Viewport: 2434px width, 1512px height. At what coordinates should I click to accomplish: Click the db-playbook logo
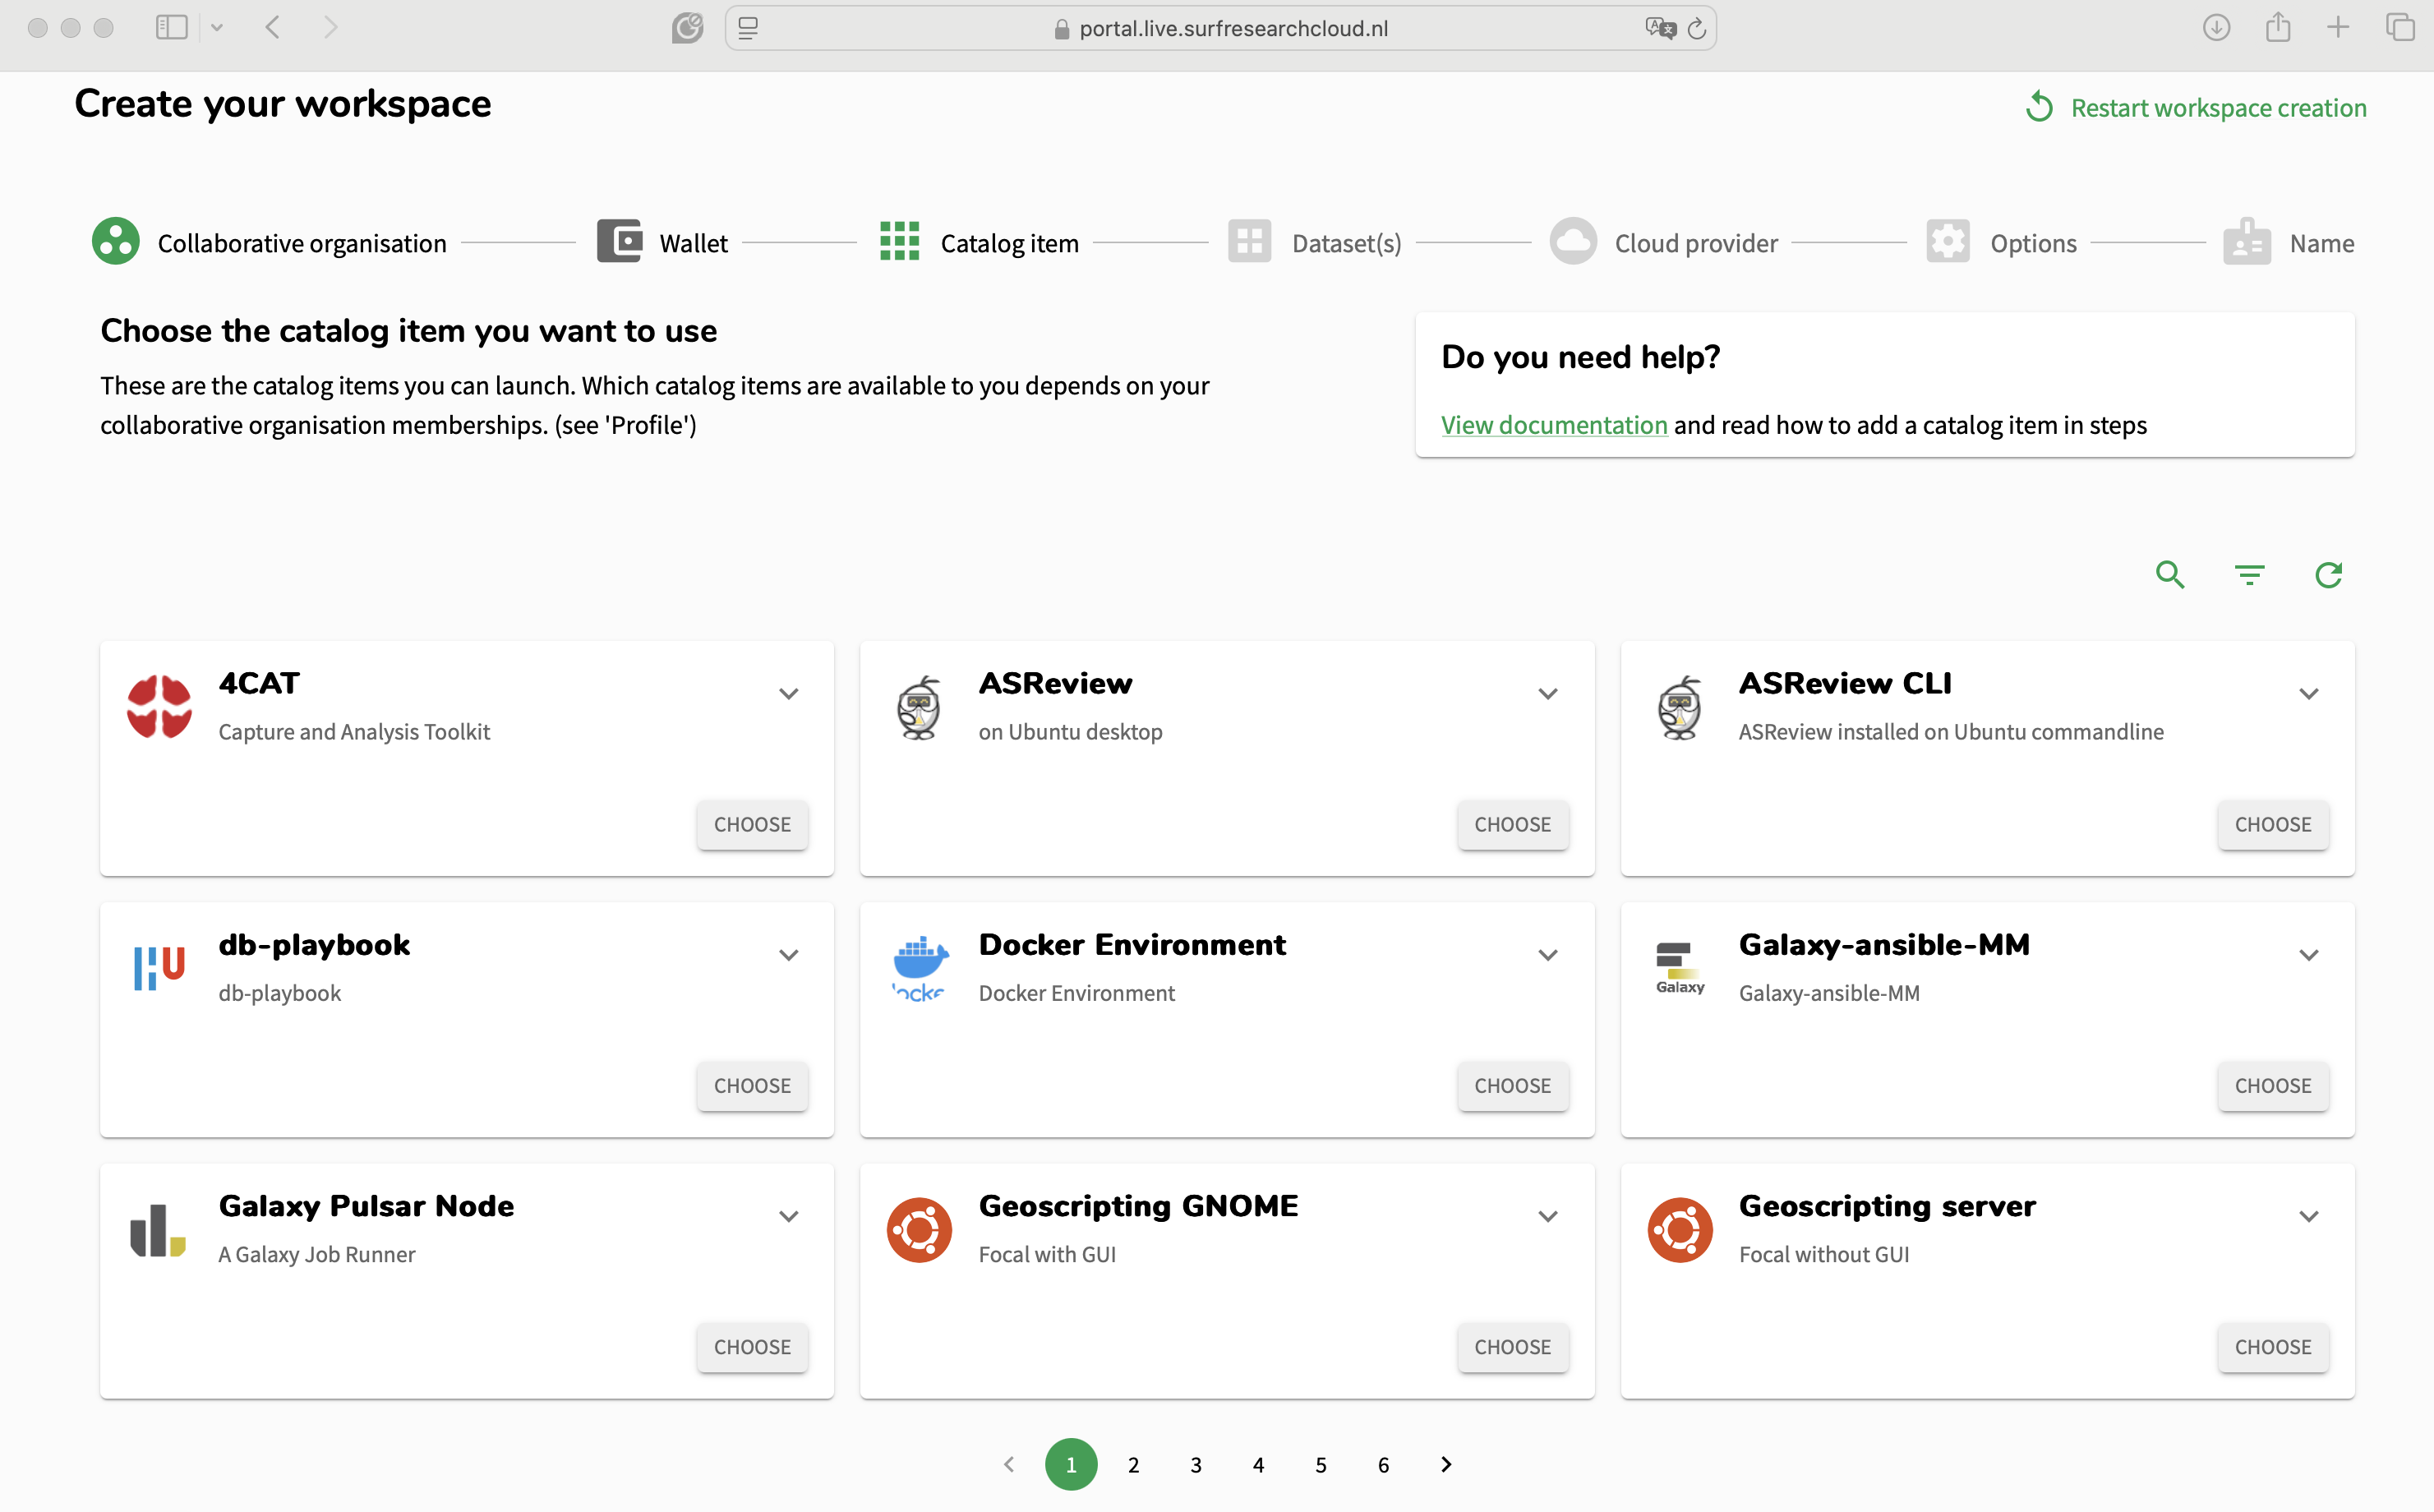[159, 968]
